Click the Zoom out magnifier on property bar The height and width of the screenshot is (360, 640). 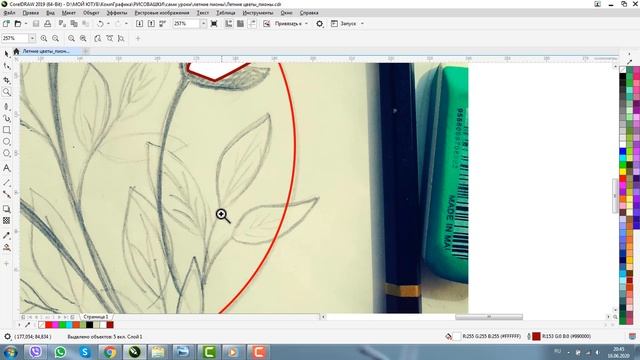(x=56, y=38)
